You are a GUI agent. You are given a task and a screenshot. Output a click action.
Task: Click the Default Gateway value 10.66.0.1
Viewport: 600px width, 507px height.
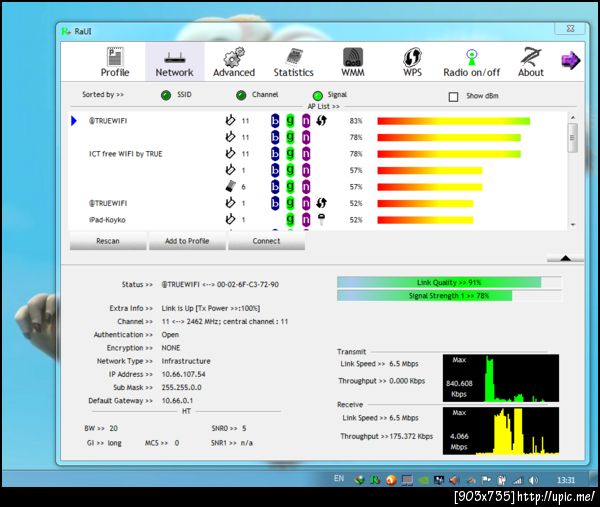(x=177, y=401)
